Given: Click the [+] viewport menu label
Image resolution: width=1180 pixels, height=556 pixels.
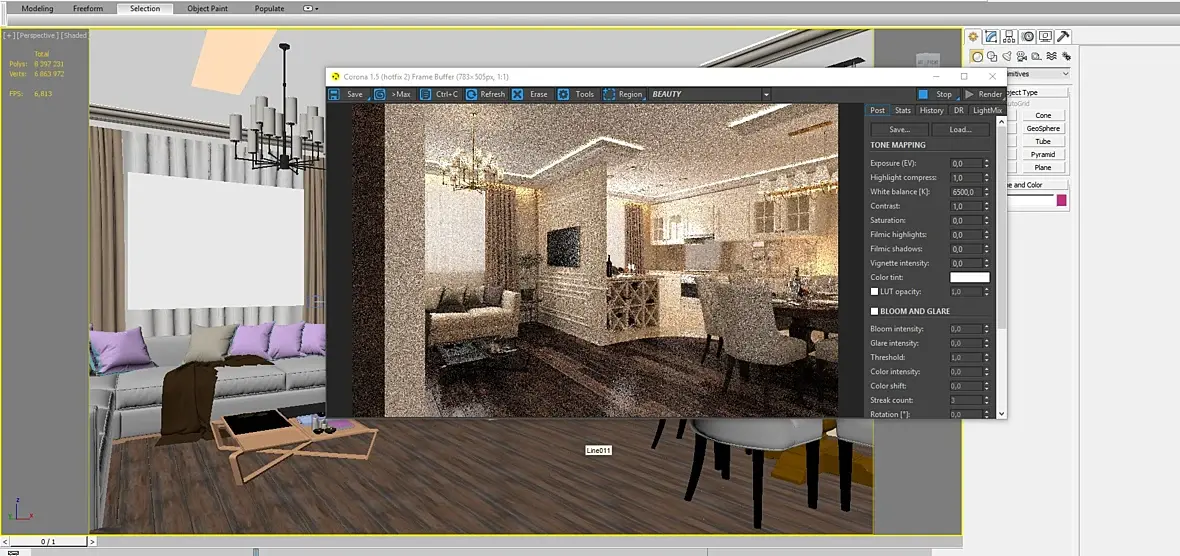Looking at the screenshot, I should click(x=8, y=35).
